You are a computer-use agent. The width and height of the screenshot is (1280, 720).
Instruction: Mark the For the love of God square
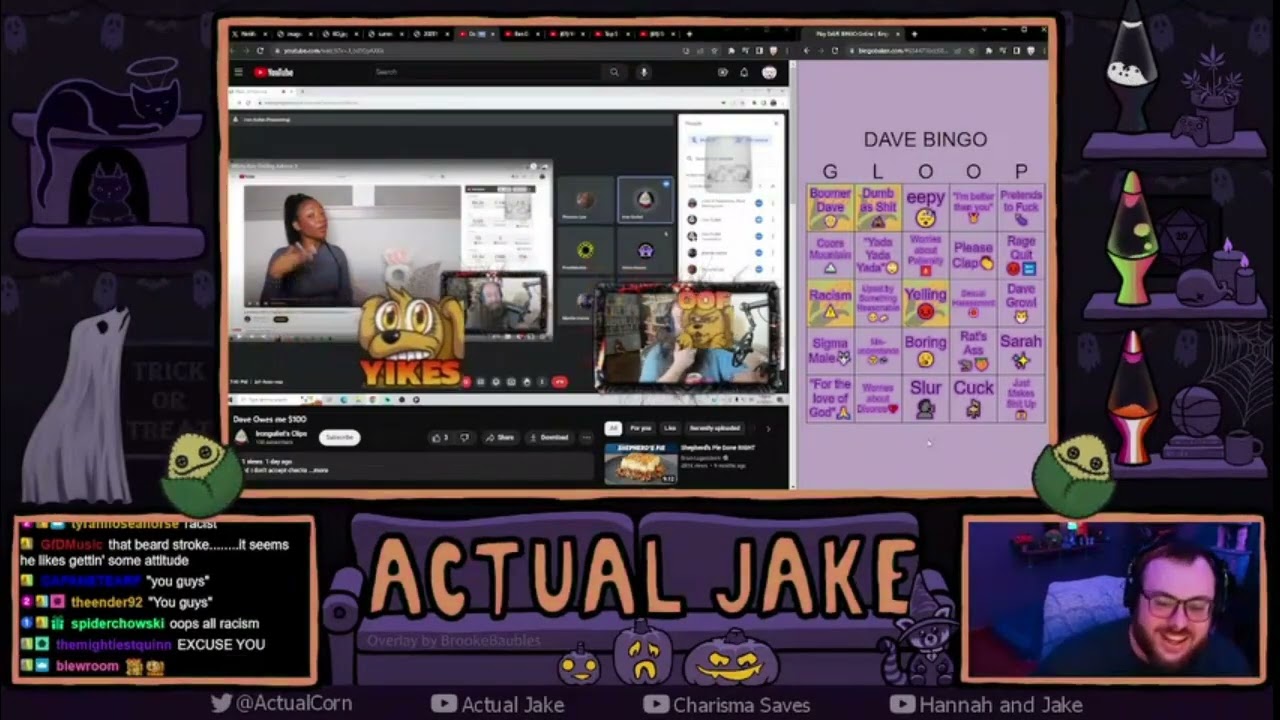[x=830, y=398]
